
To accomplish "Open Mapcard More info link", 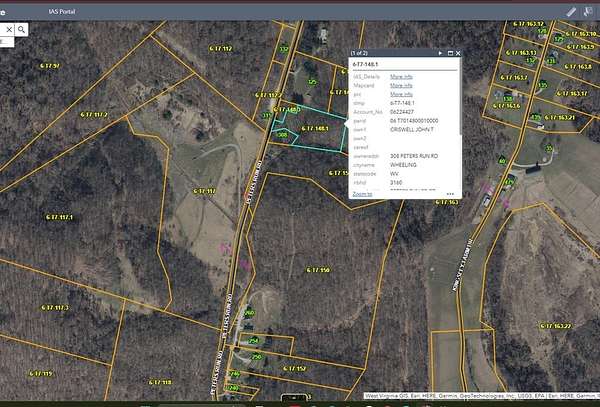I will point(401,85).
